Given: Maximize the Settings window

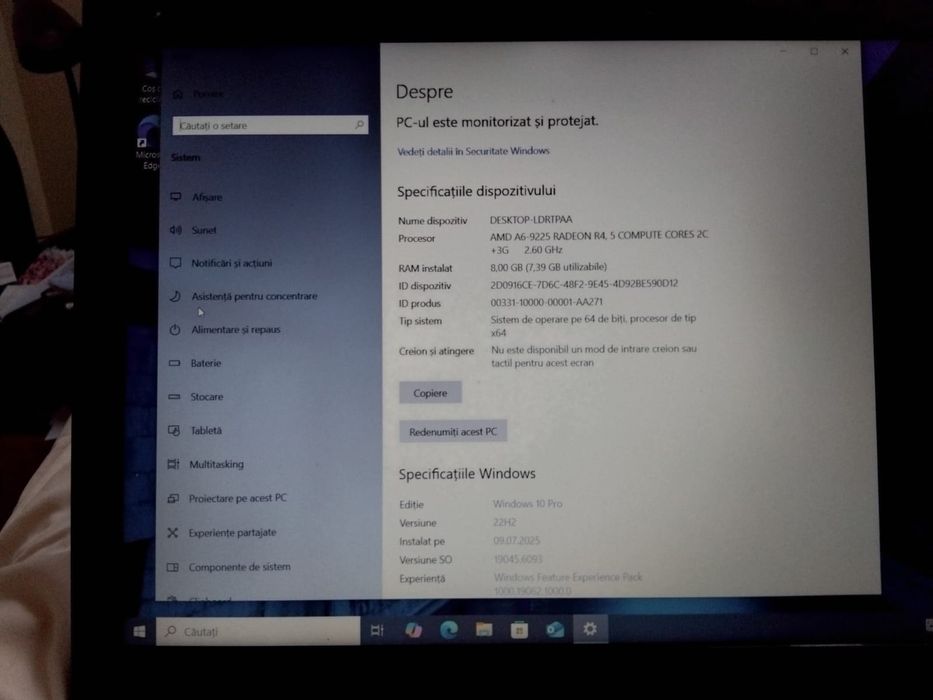Looking at the screenshot, I should coord(814,52).
